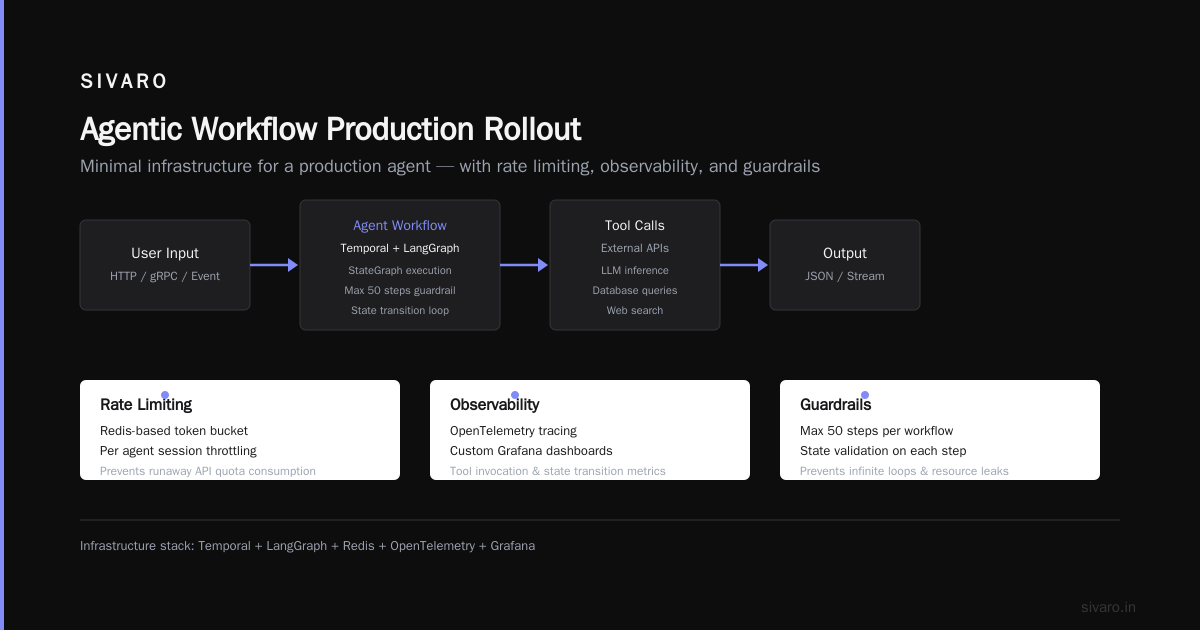Select the Output box heading

pyautogui.click(x=845, y=254)
